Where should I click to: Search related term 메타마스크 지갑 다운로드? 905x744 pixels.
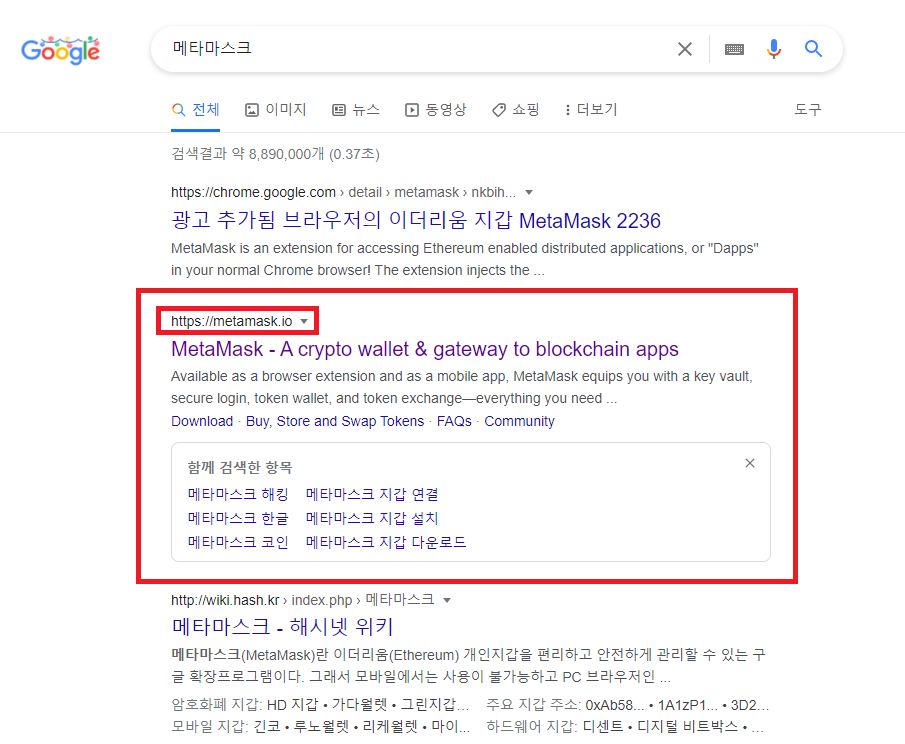coord(386,542)
